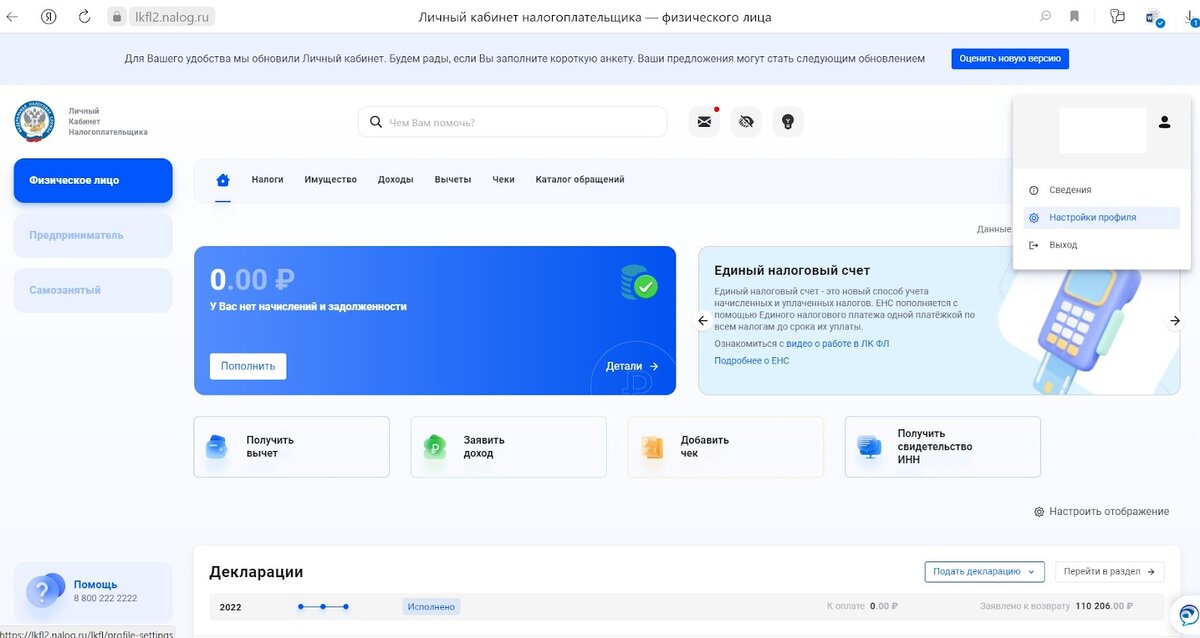
Task: Open the envelope messages icon
Action: (704, 120)
